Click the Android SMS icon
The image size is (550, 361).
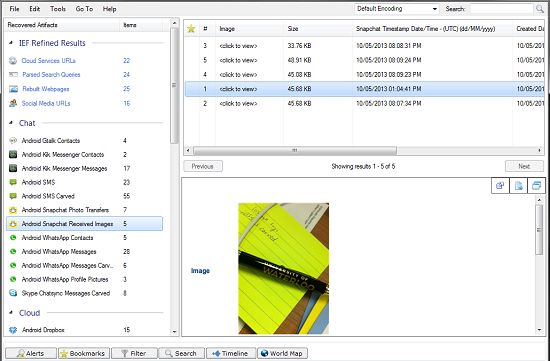(13, 182)
